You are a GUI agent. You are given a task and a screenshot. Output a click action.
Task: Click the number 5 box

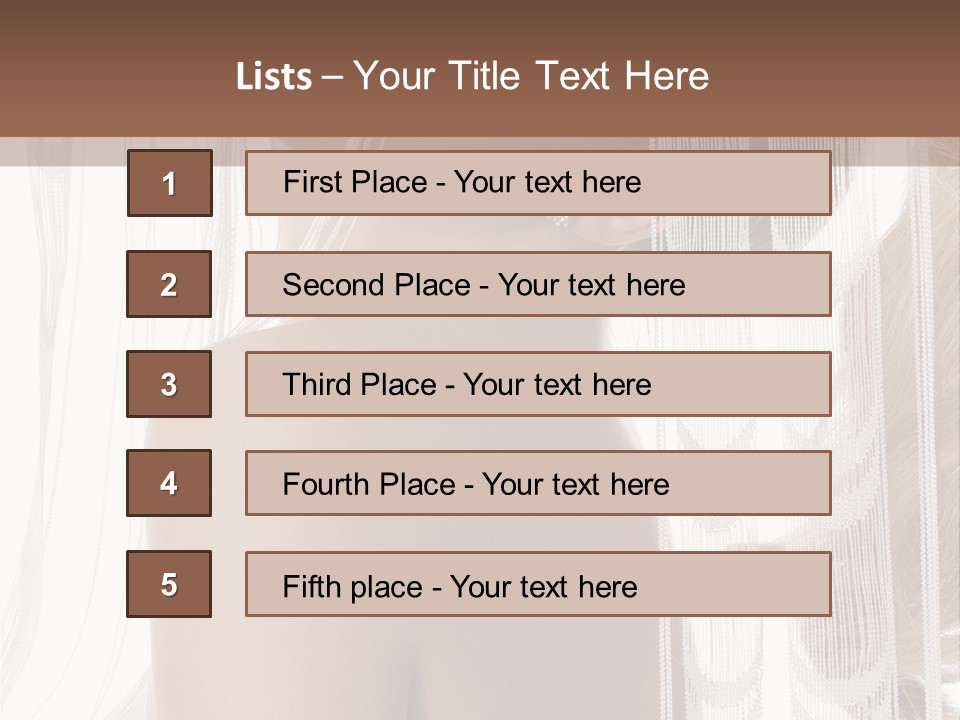coord(169,584)
